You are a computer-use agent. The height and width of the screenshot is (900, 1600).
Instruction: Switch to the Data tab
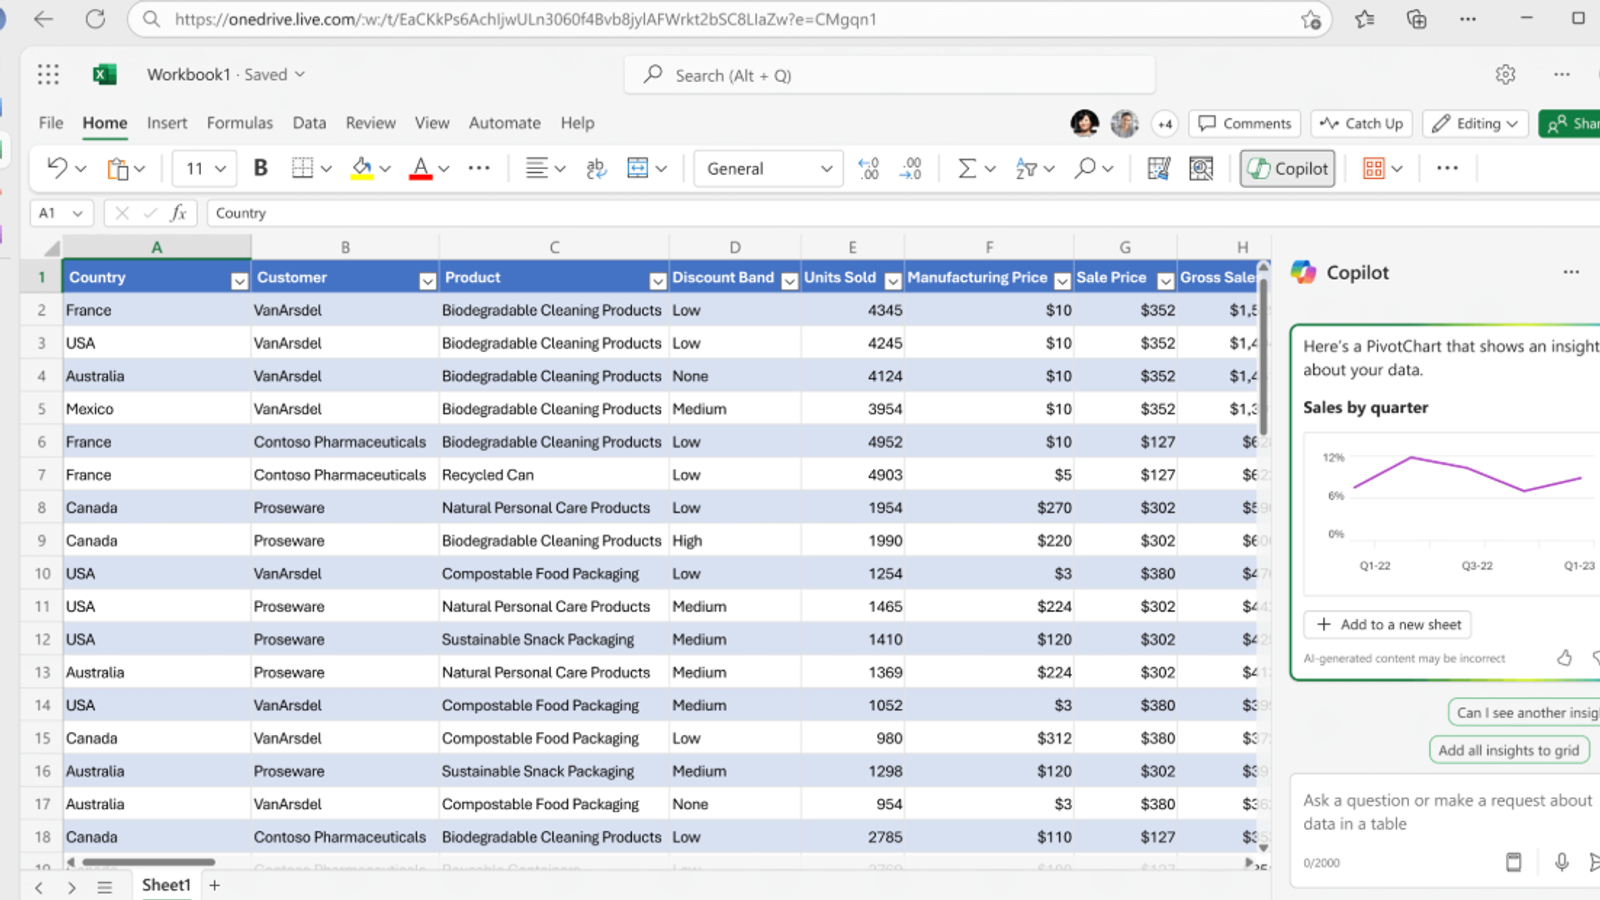pos(309,123)
